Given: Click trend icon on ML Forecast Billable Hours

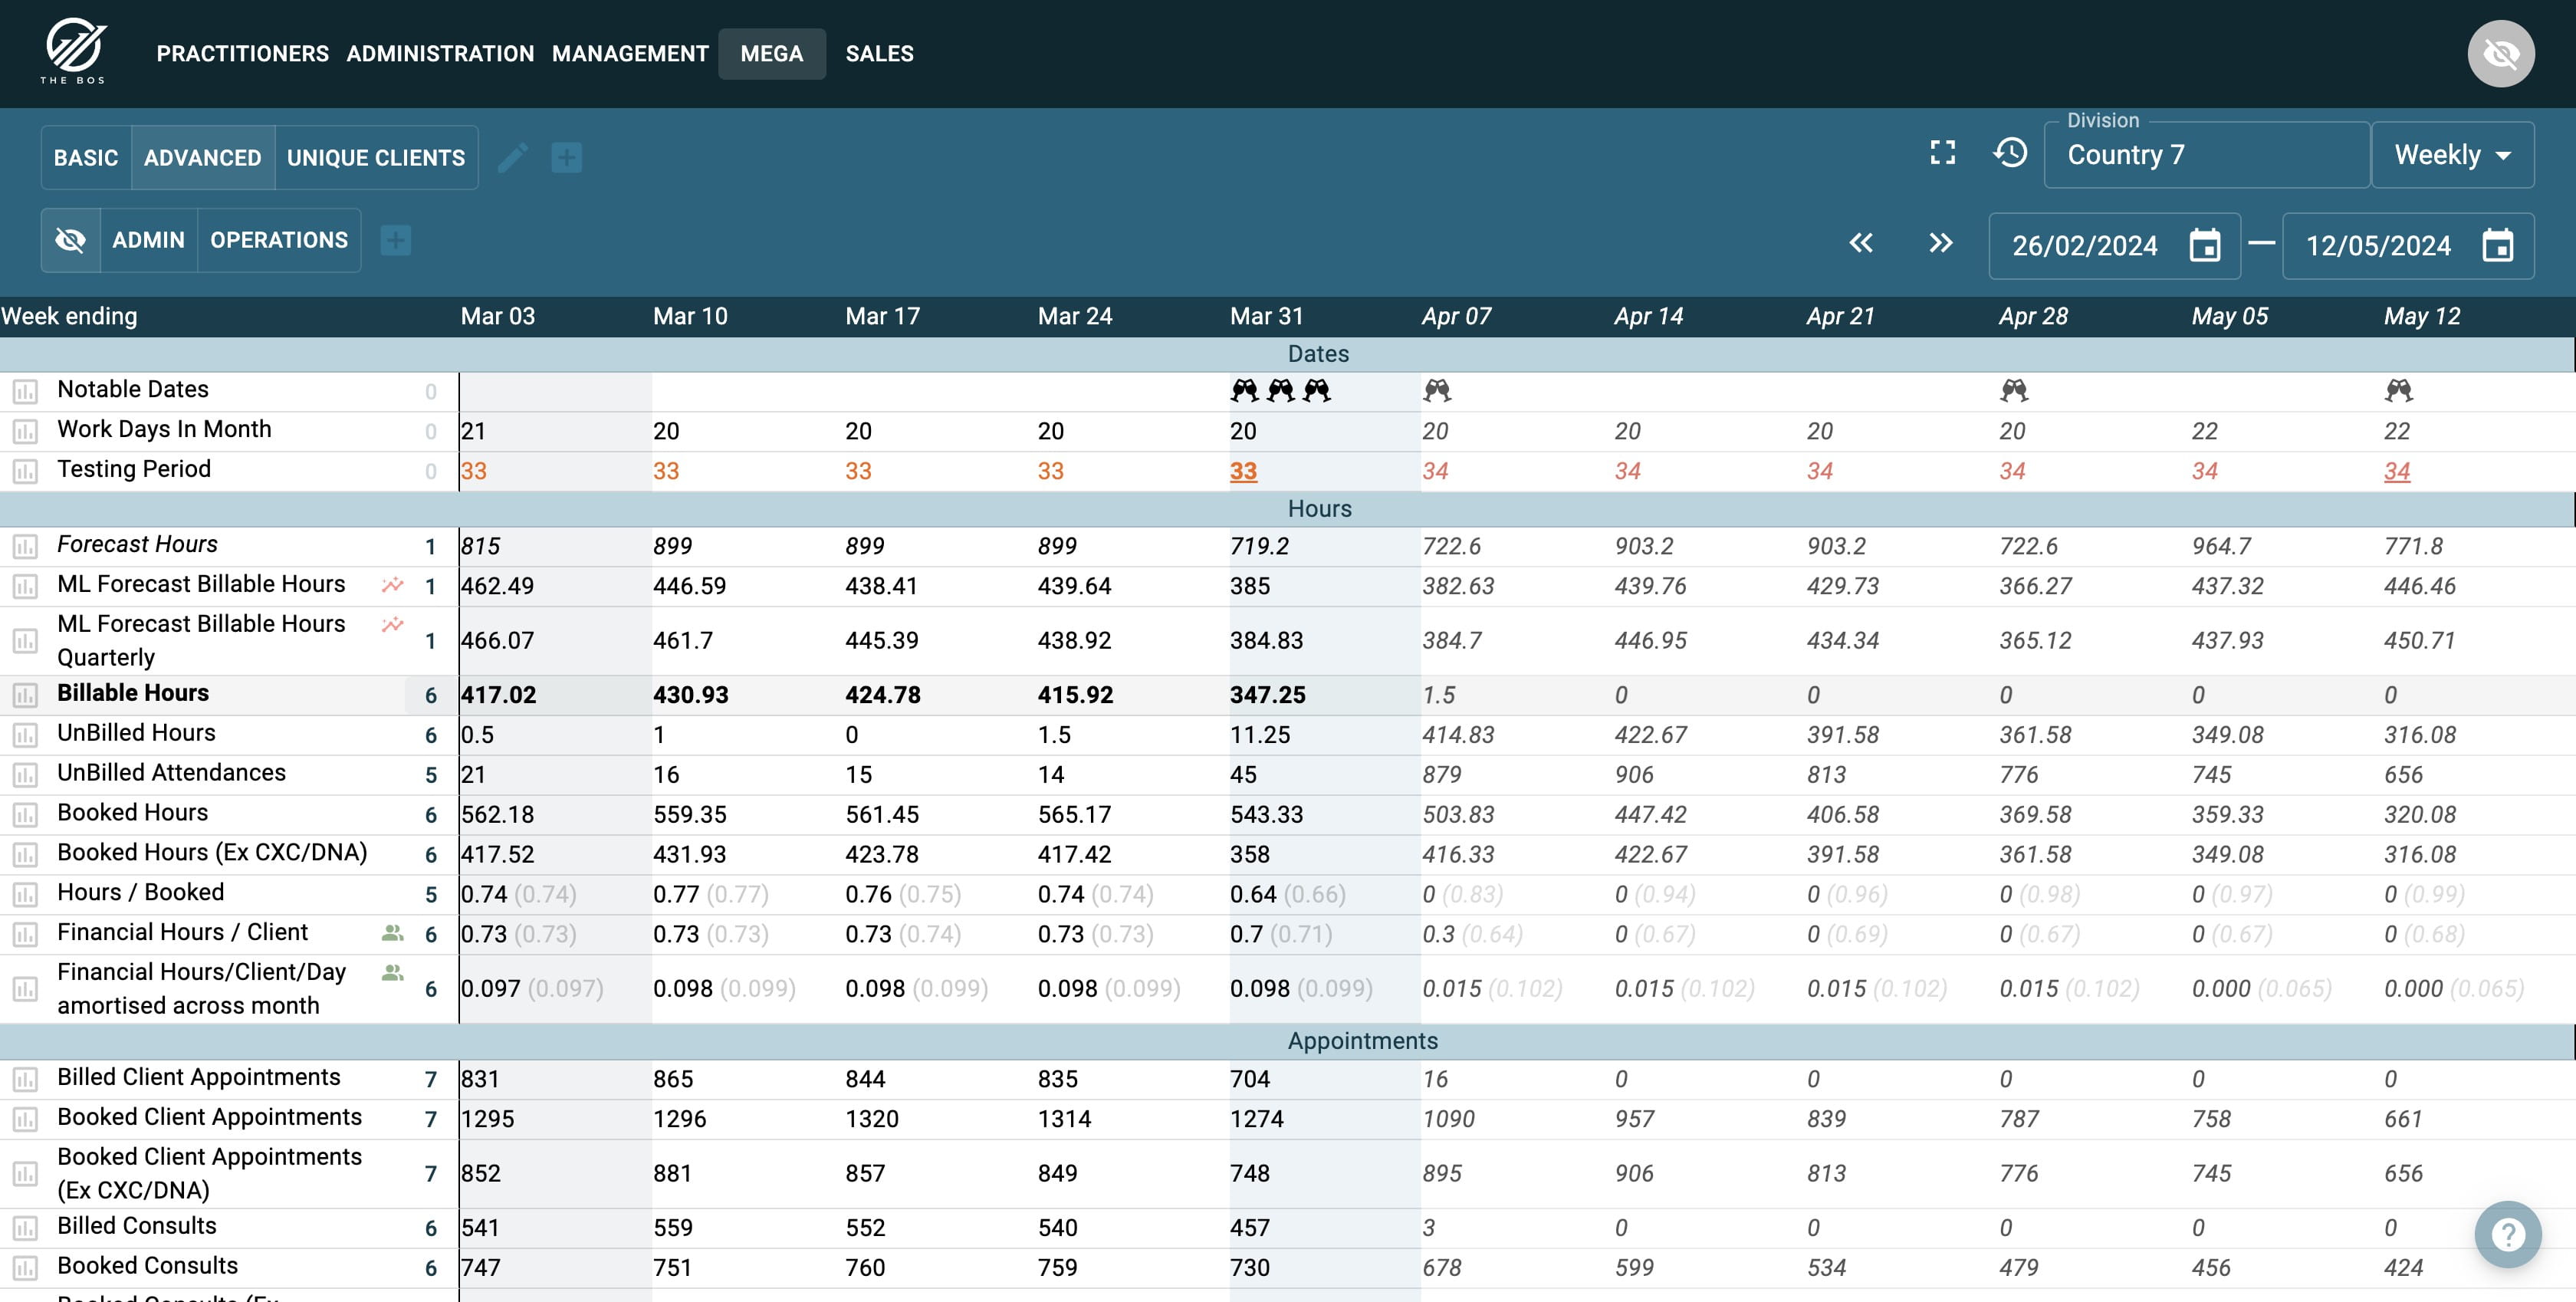Looking at the screenshot, I should click(x=393, y=585).
